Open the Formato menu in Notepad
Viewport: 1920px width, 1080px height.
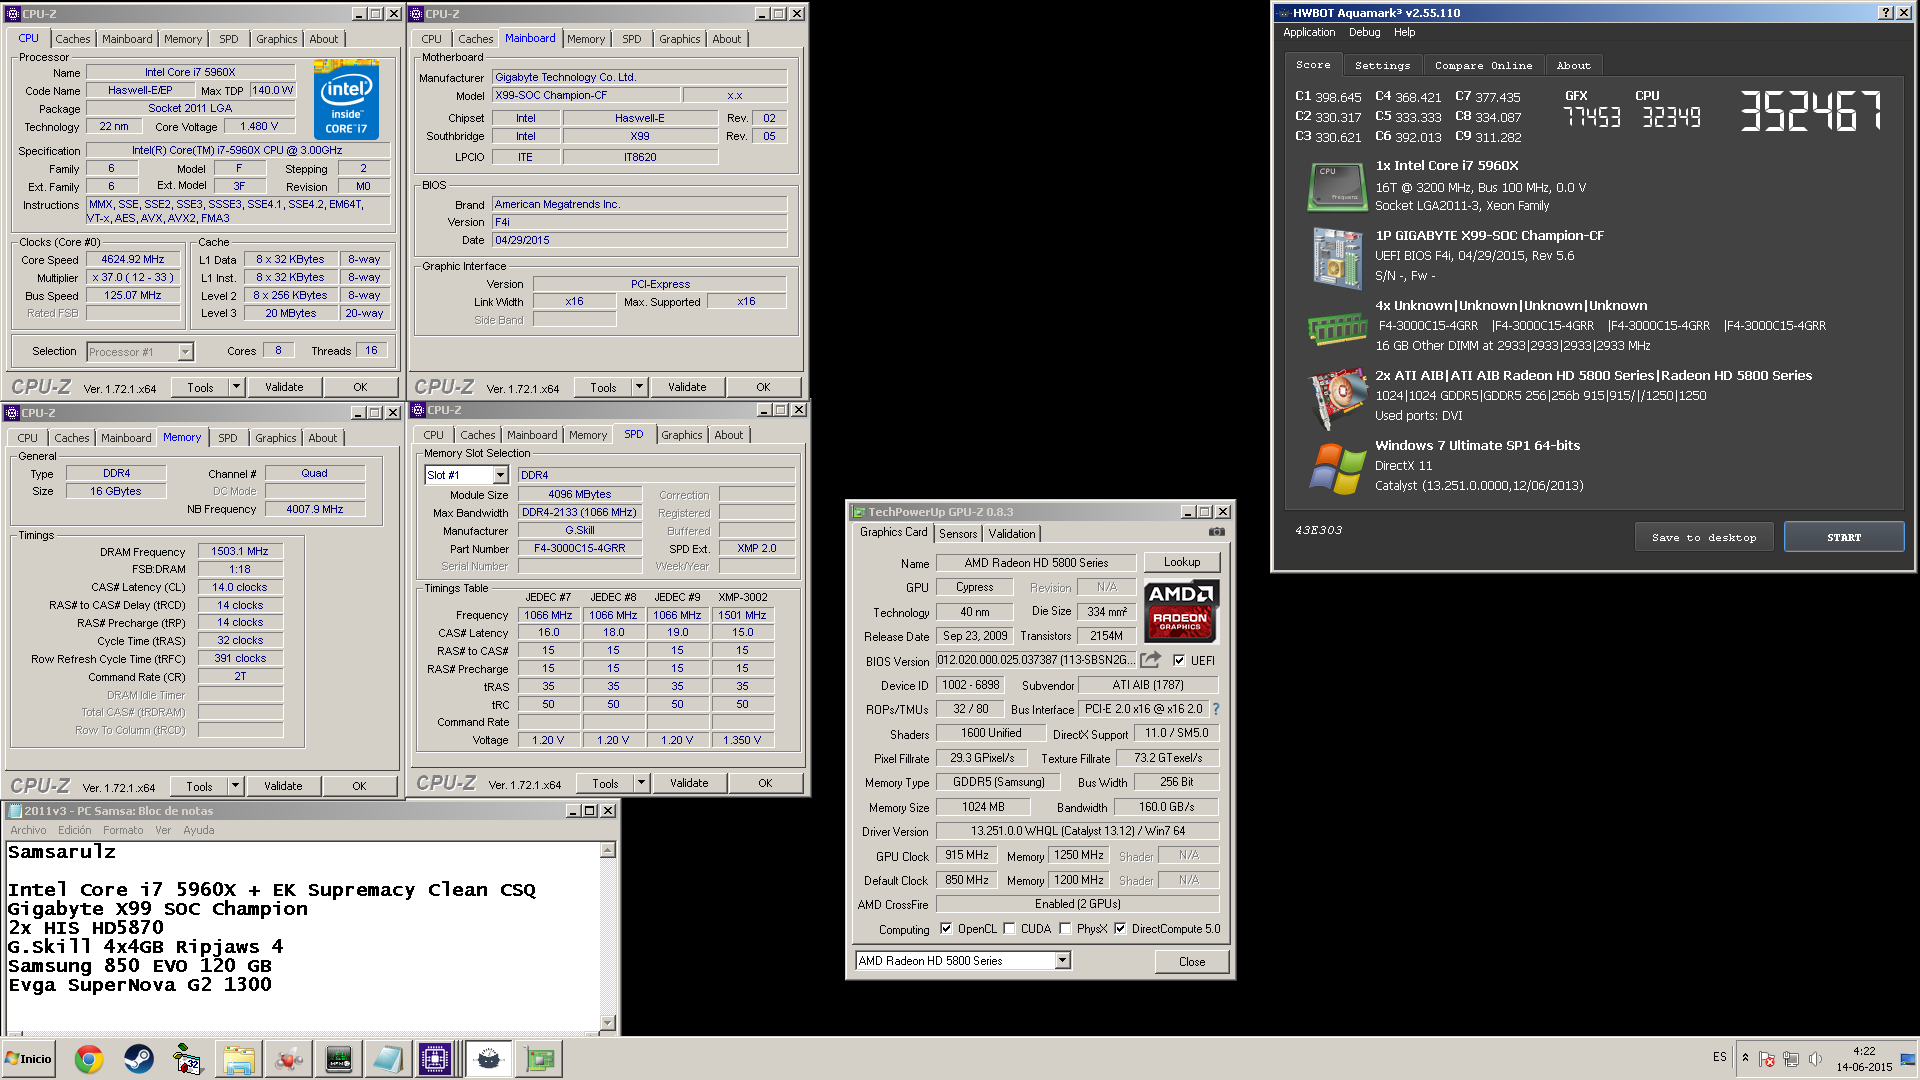click(x=123, y=830)
